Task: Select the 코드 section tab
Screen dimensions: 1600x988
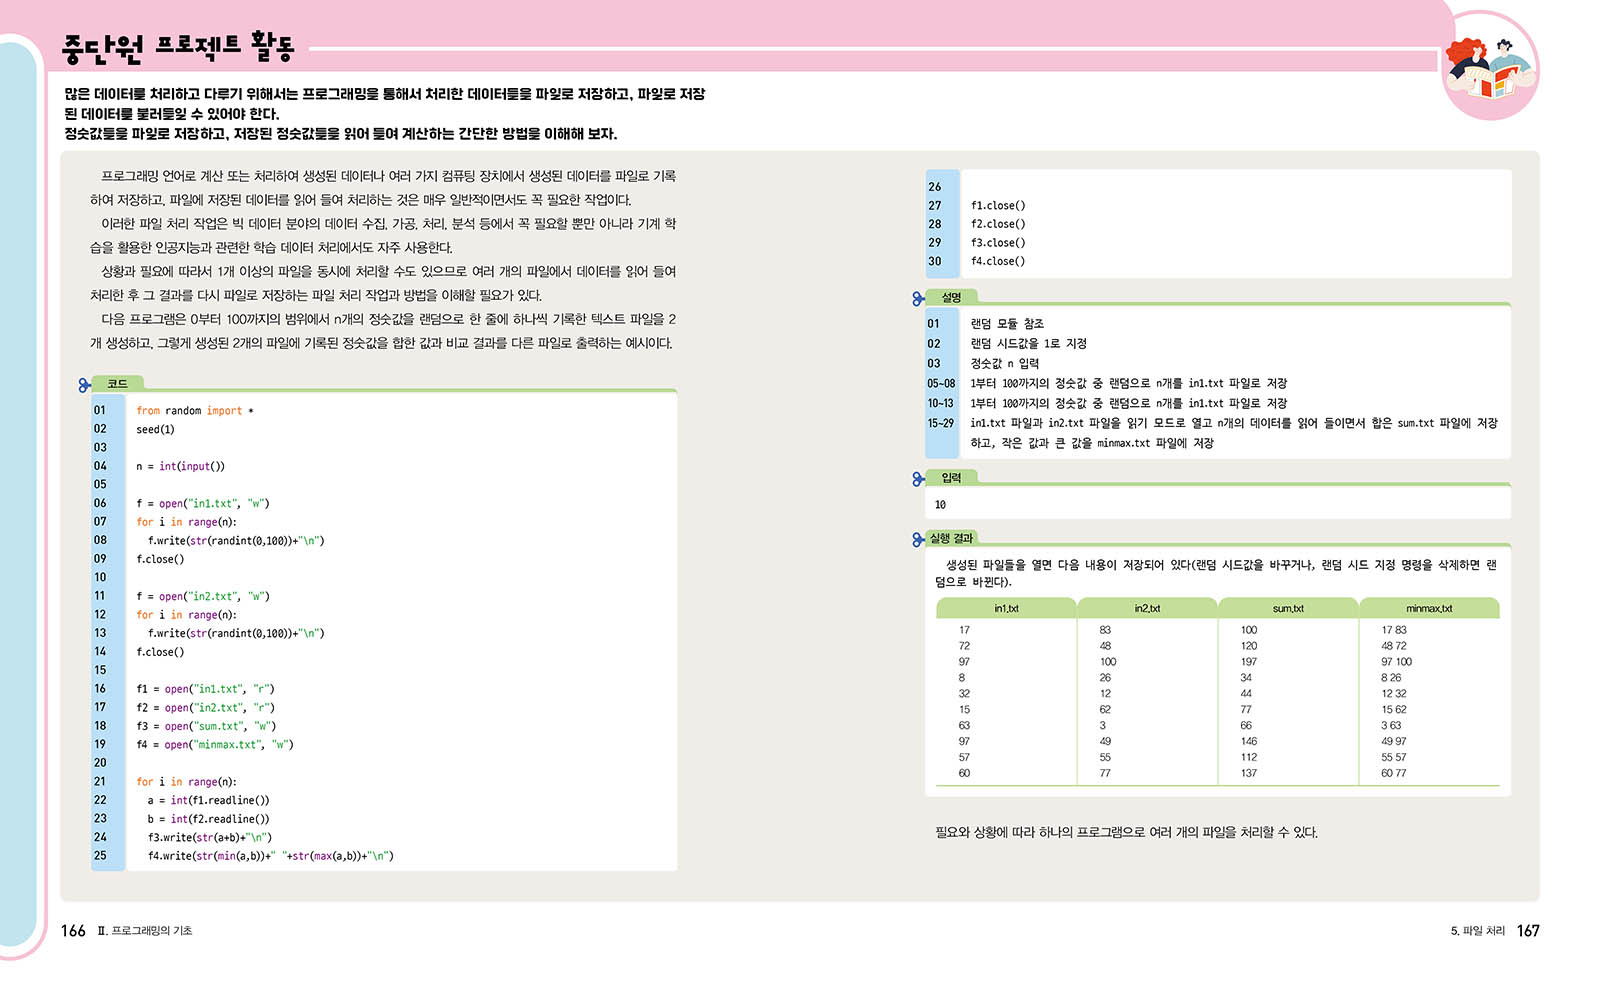Action: 118,384
